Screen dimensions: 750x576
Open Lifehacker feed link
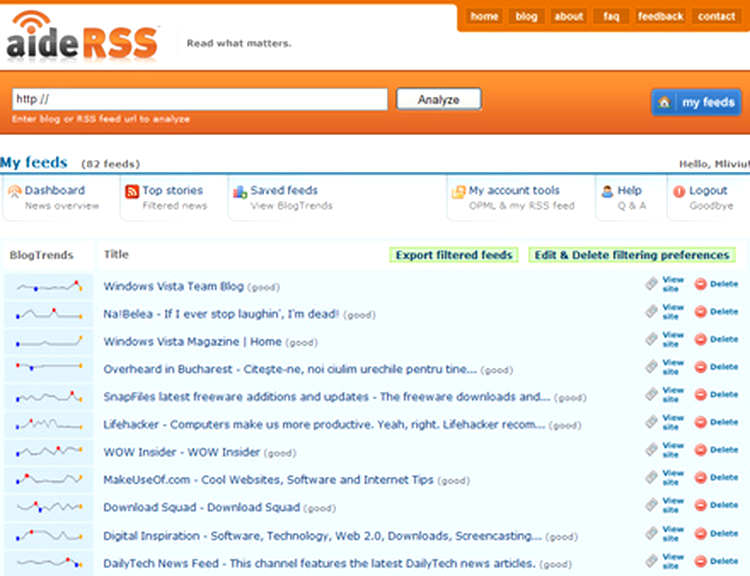coord(324,424)
